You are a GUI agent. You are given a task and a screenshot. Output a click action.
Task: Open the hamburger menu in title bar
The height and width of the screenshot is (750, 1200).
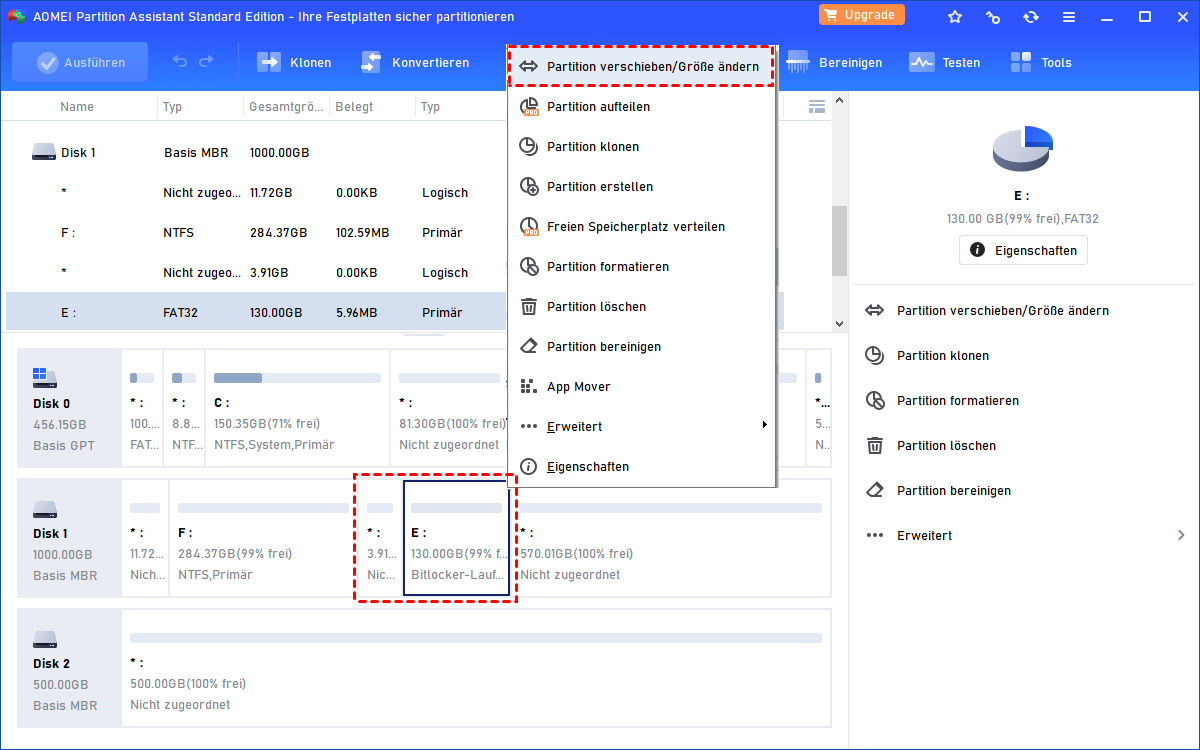1069,17
